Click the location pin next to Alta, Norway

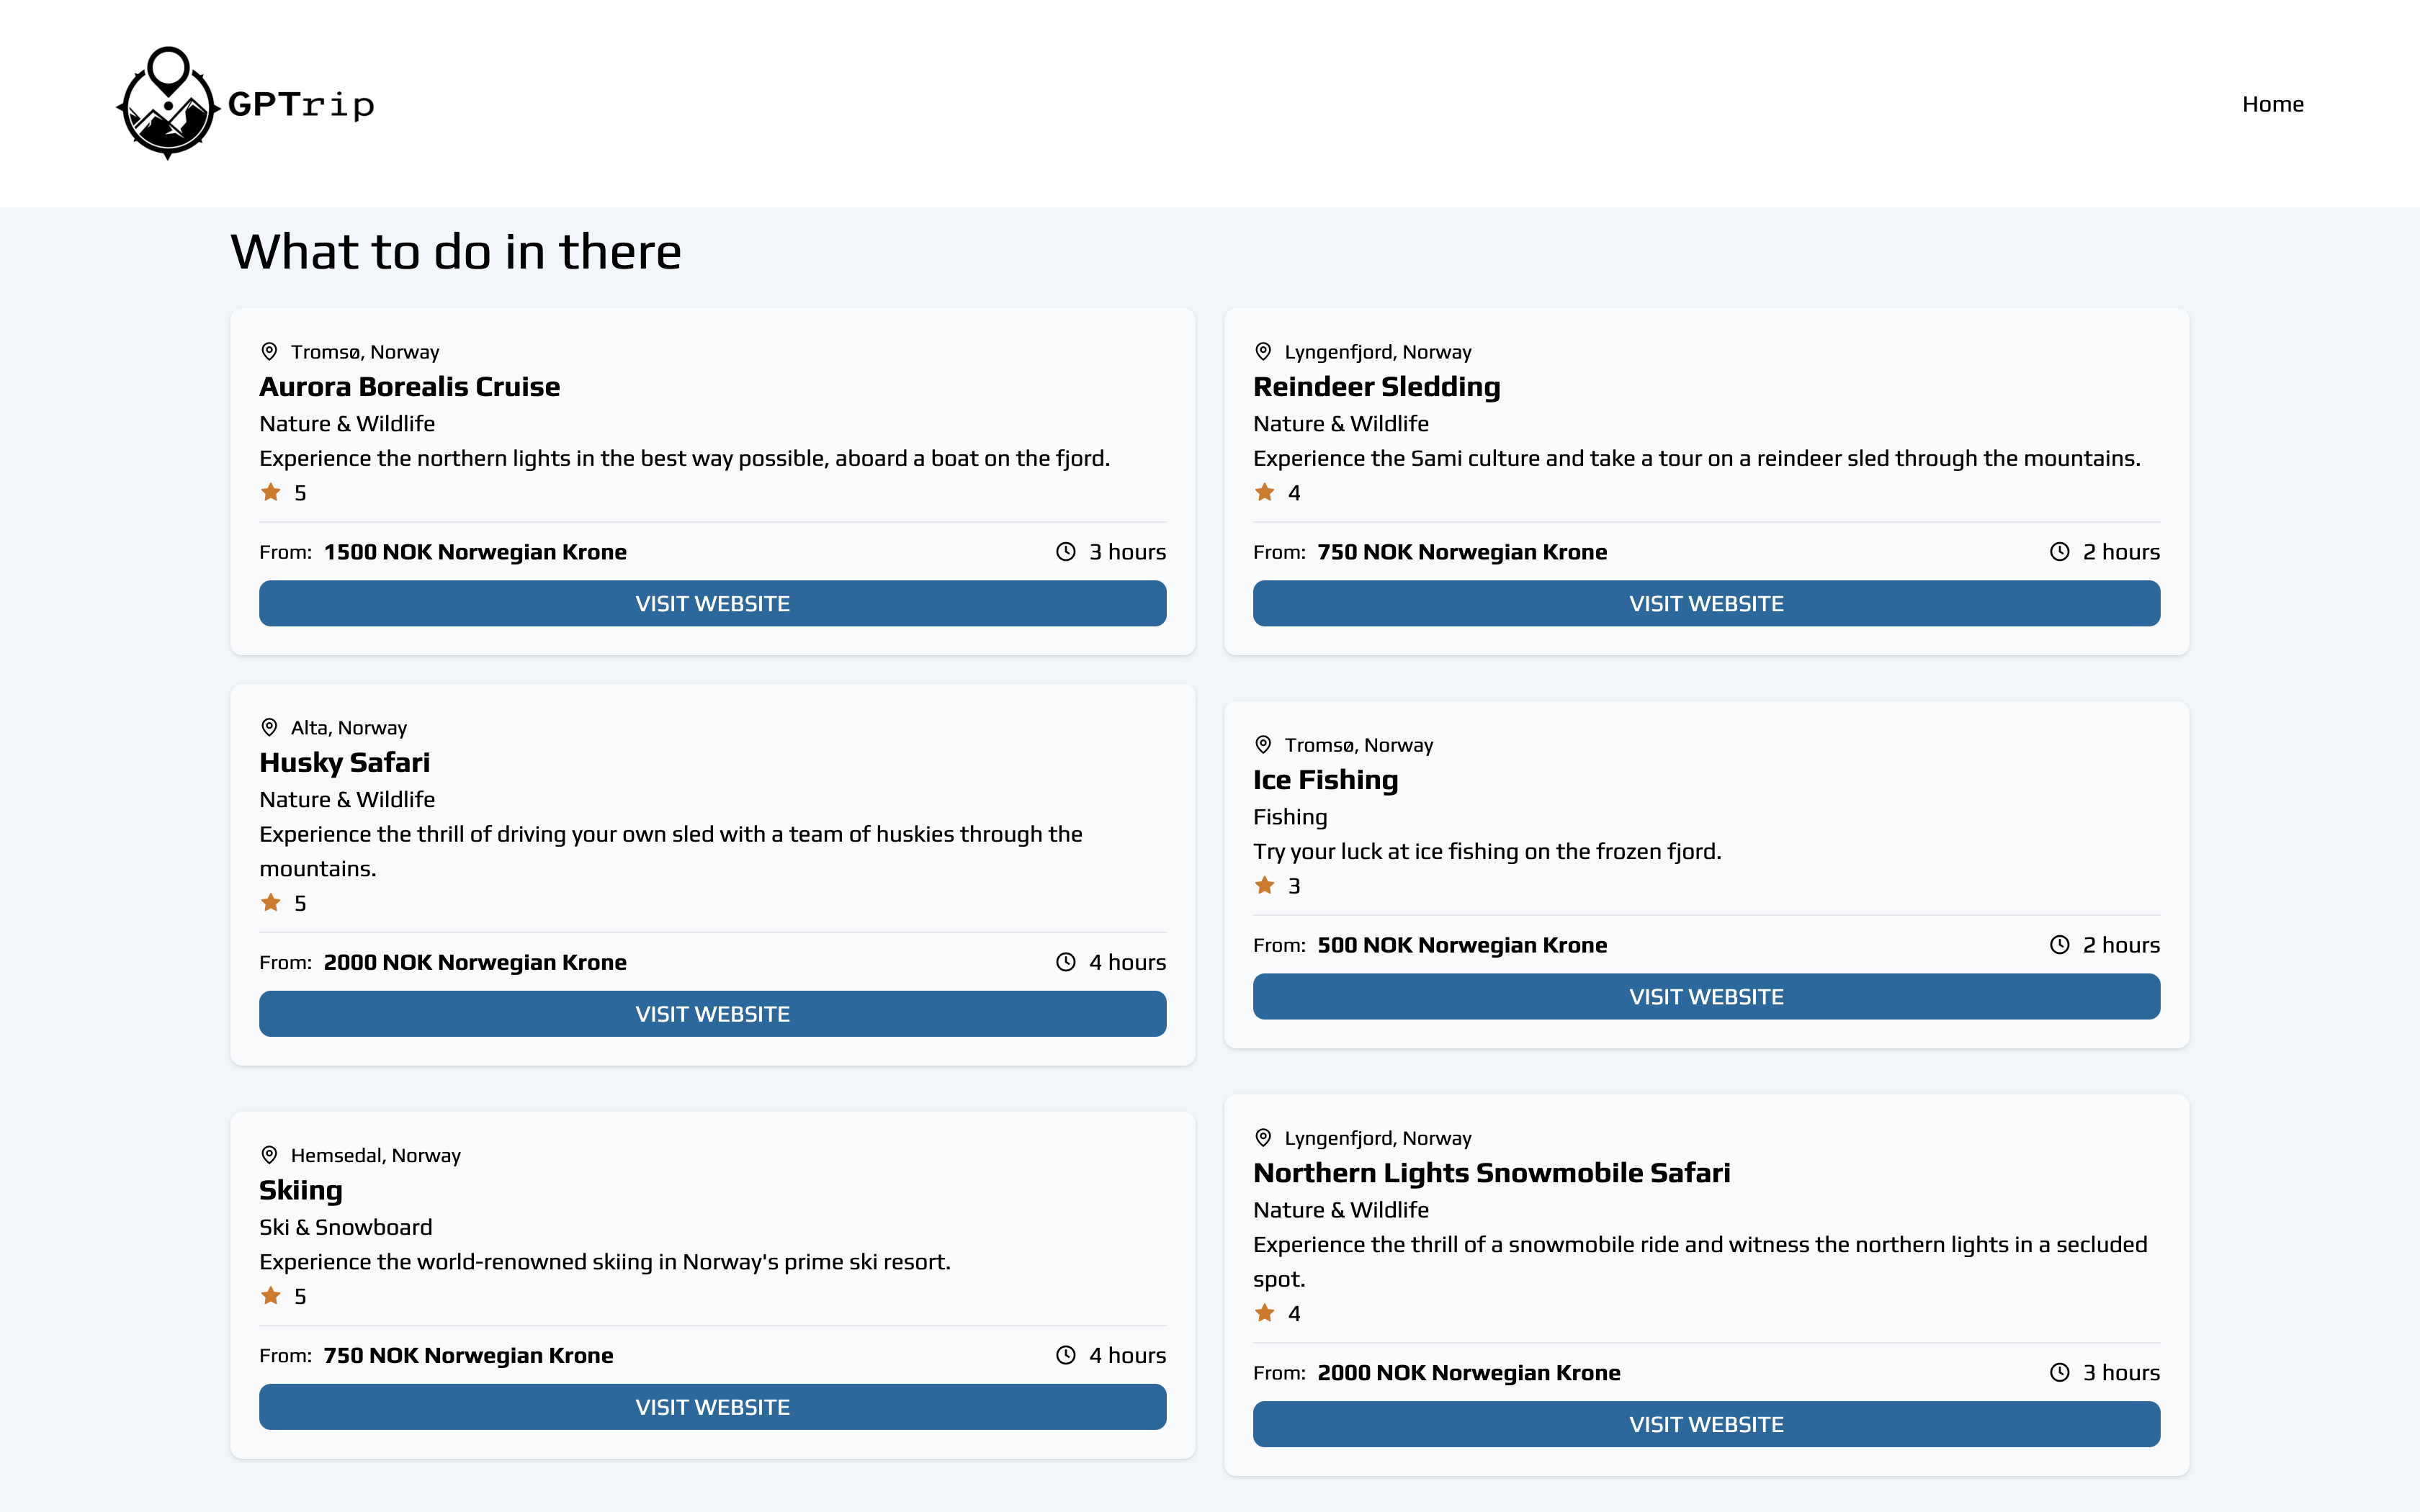pyautogui.click(x=269, y=727)
